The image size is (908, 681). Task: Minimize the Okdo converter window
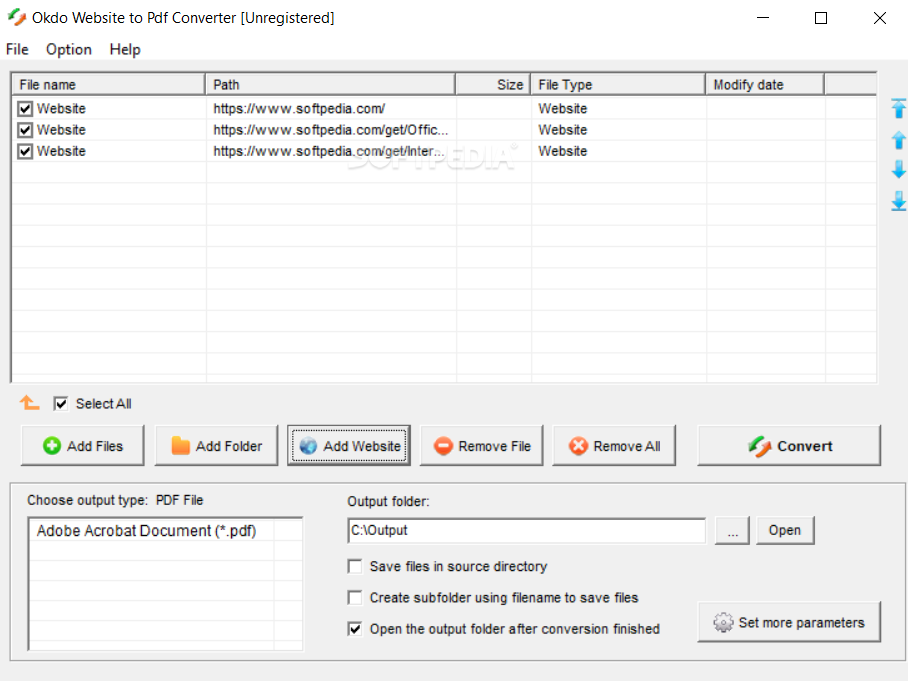[x=763, y=18]
